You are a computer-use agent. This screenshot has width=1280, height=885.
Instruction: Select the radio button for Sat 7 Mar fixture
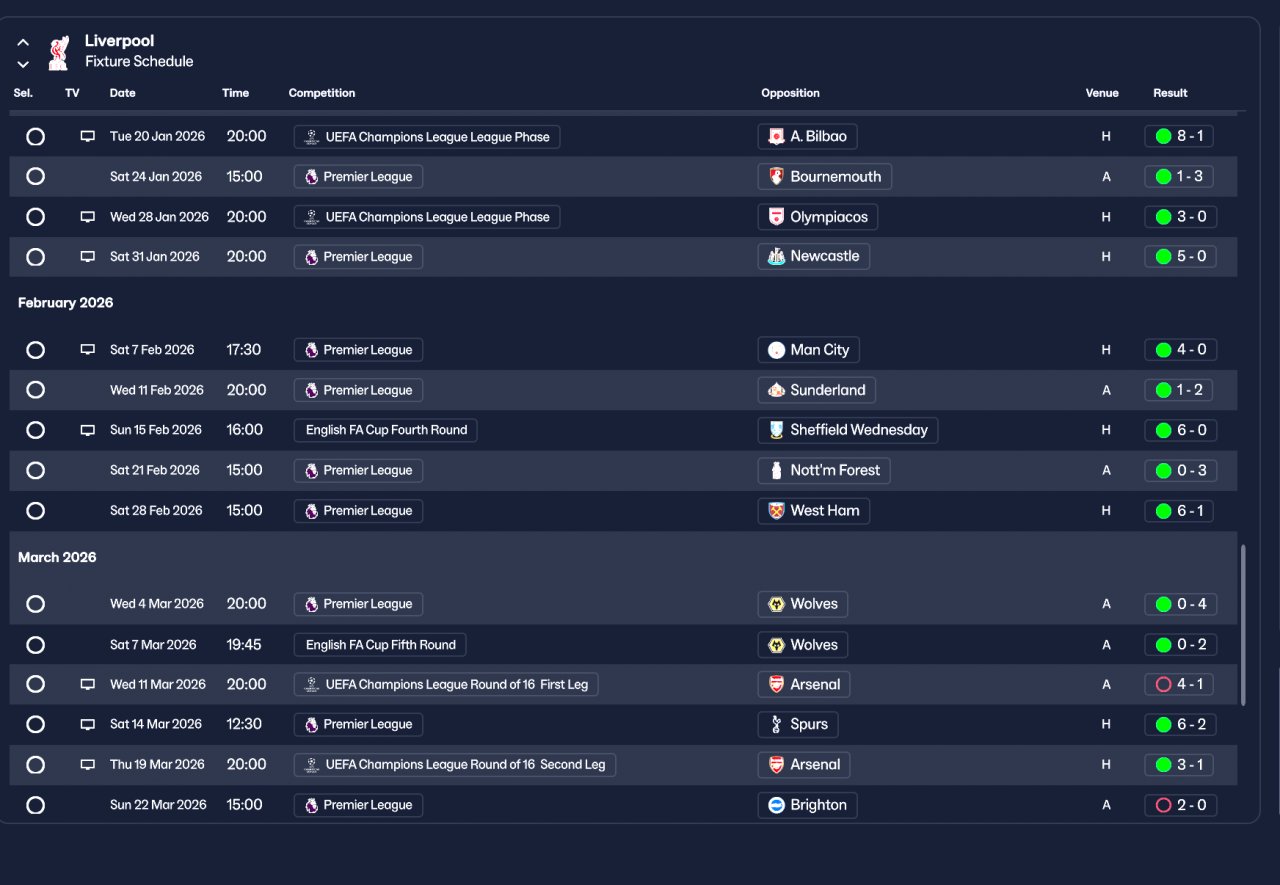pos(36,645)
